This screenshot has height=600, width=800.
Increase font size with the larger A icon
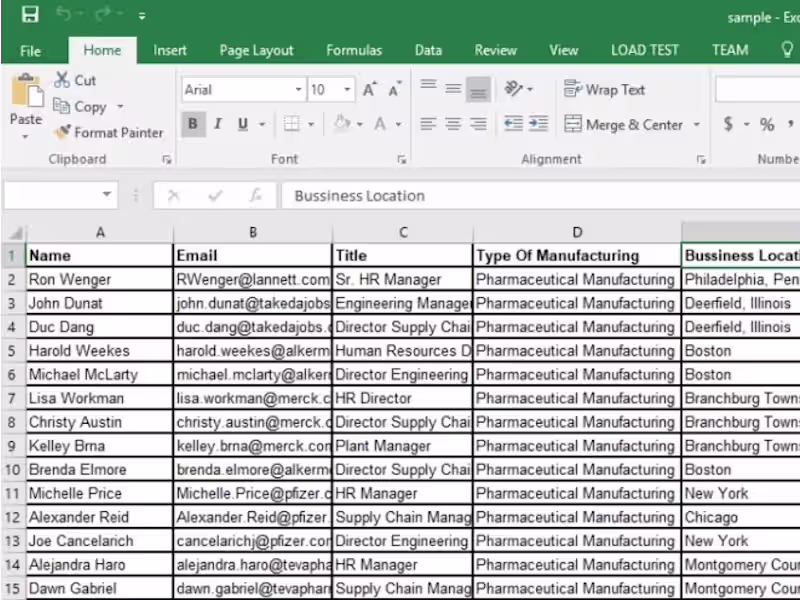(370, 89)
